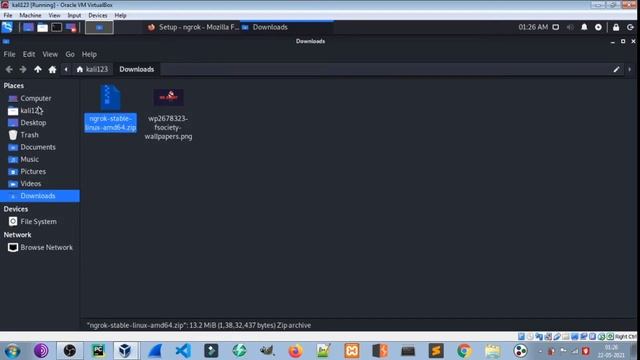640x360 pixels.
Task: Select Downloads in Places sidebar
Action: click(40, 196)
